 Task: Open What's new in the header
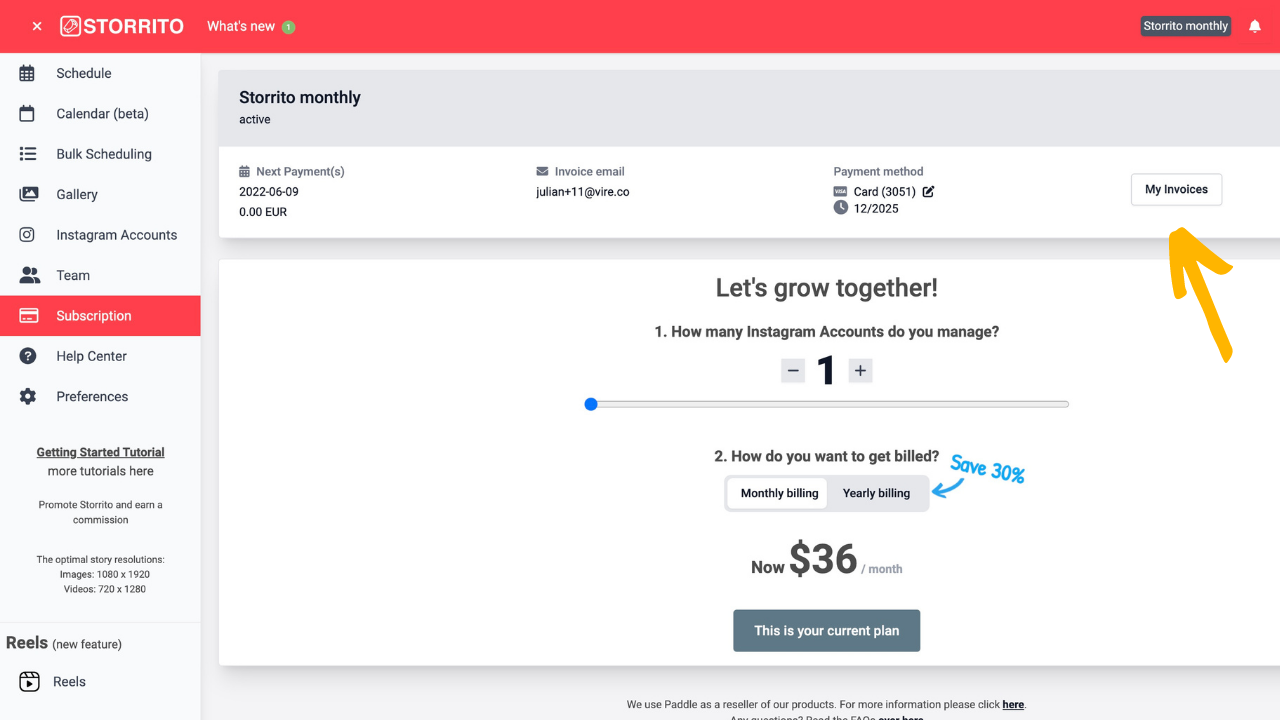tap(241, 27)
